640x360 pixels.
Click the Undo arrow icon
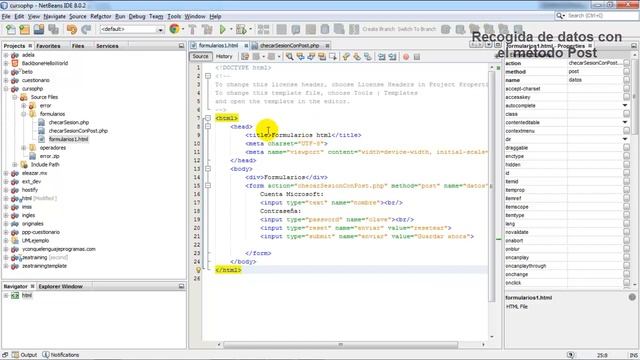point(72,29)
